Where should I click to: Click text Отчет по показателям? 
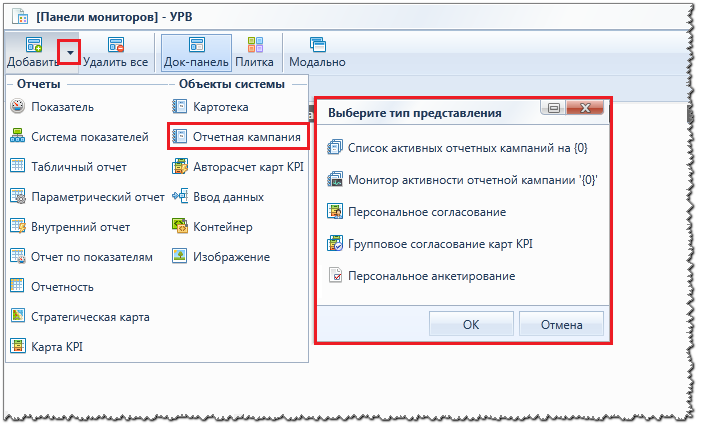coord(91,257)
